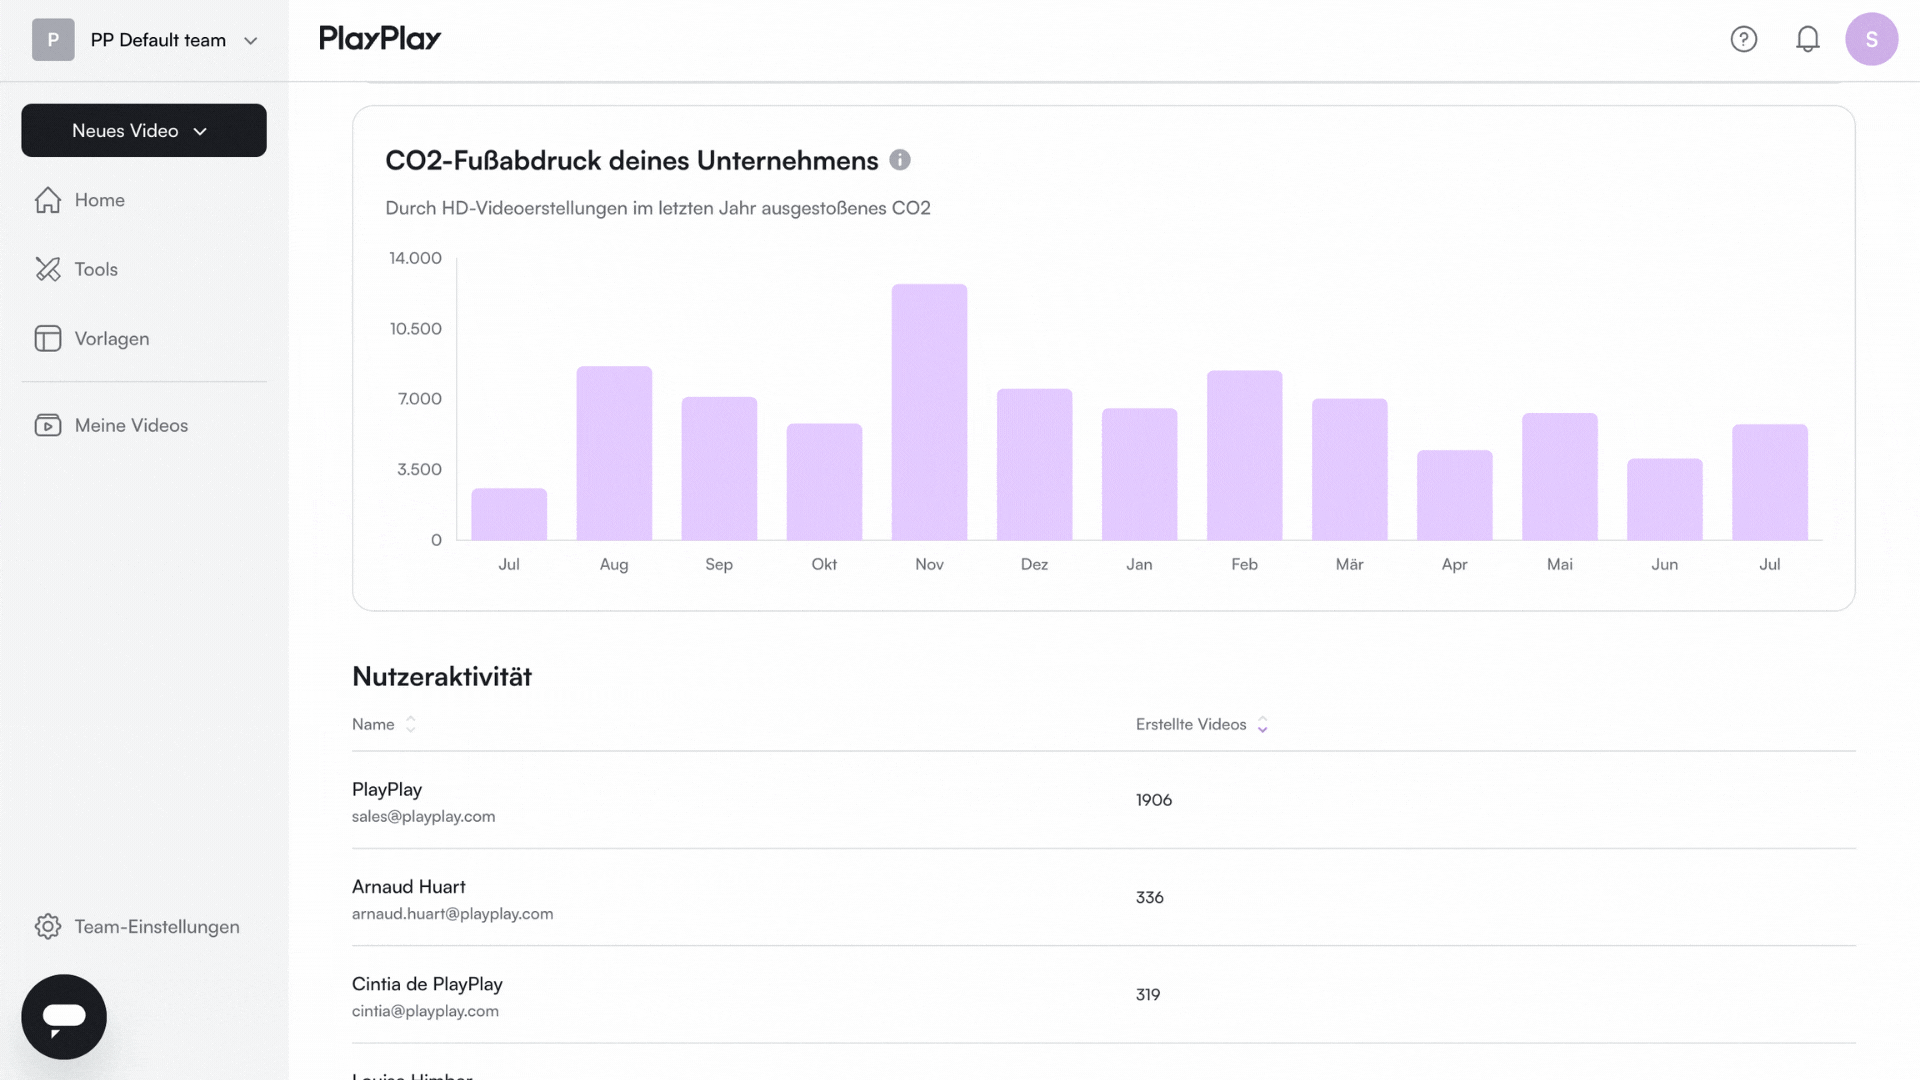Select the November bar in the chart
The height and width of the screenshot is (1080, 1920).
pos(929,412)
